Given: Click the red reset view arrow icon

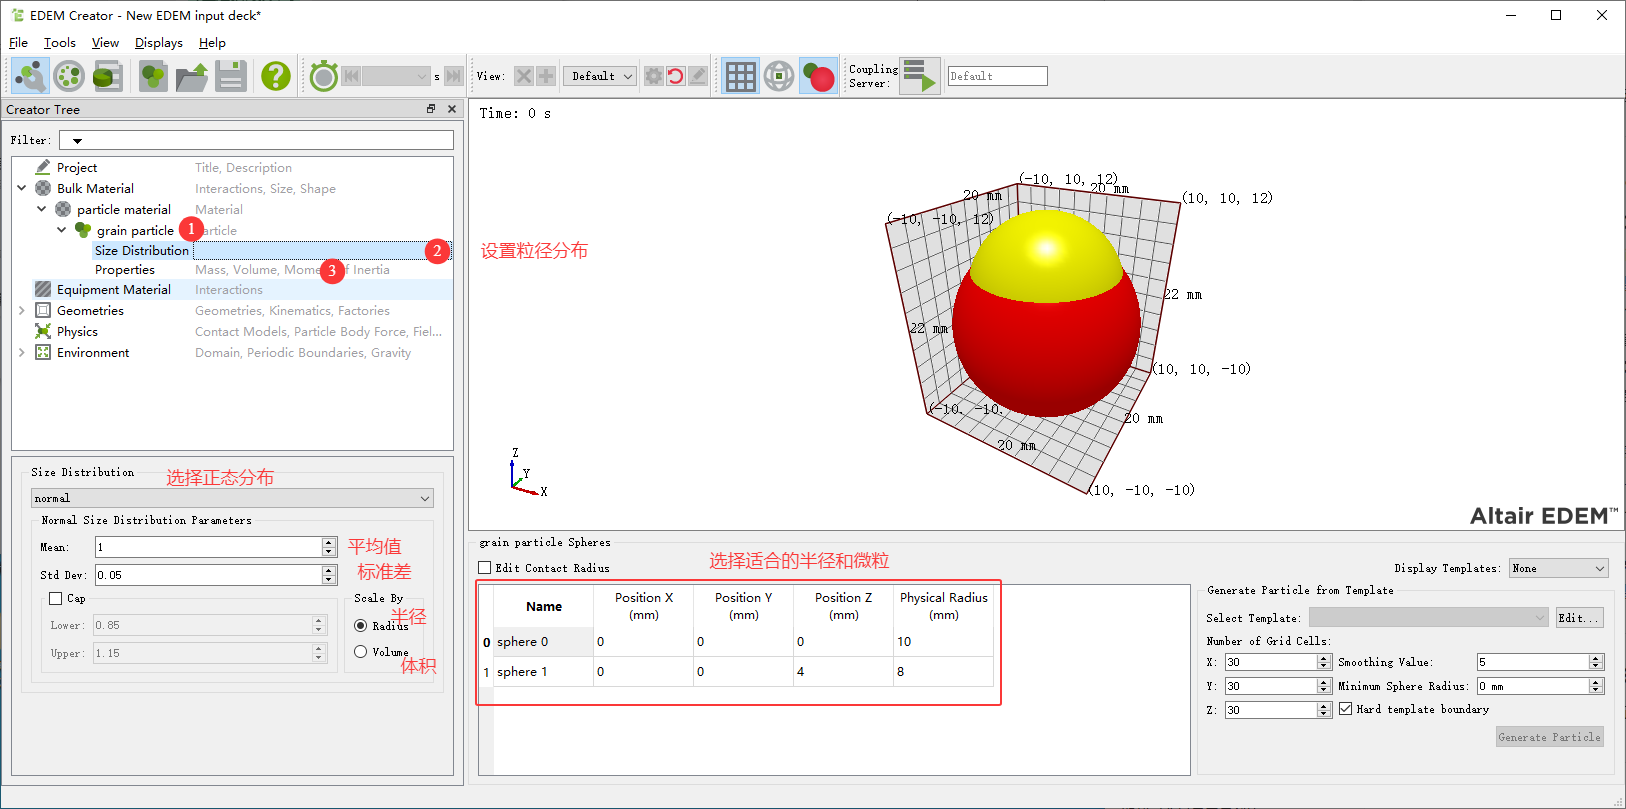Looking at the screenshot, I should [676, 76].
